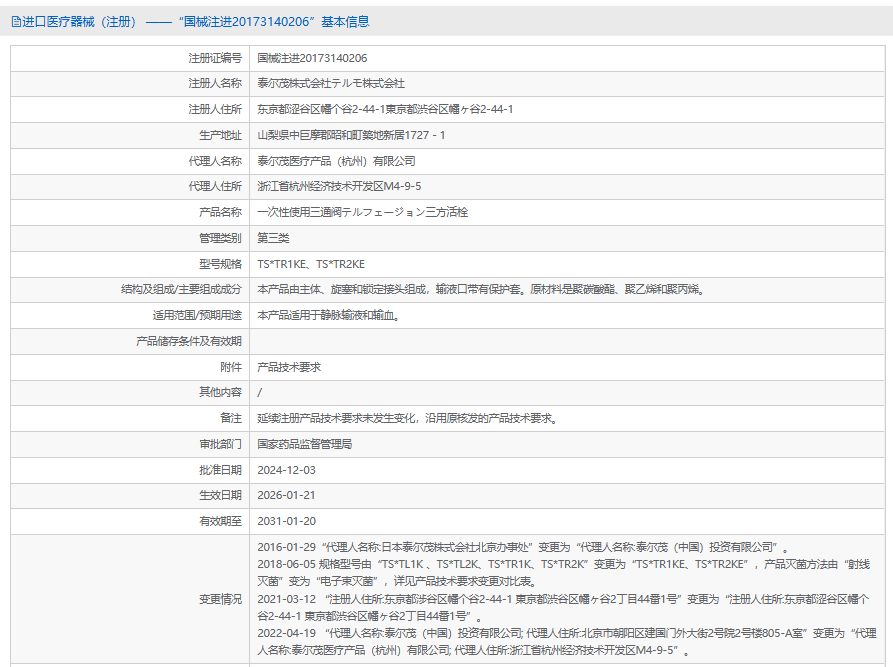Select model value TS*TR1KE、TS*TR2KE
This screenshot has width=893, height=667.
coord(311,264)
